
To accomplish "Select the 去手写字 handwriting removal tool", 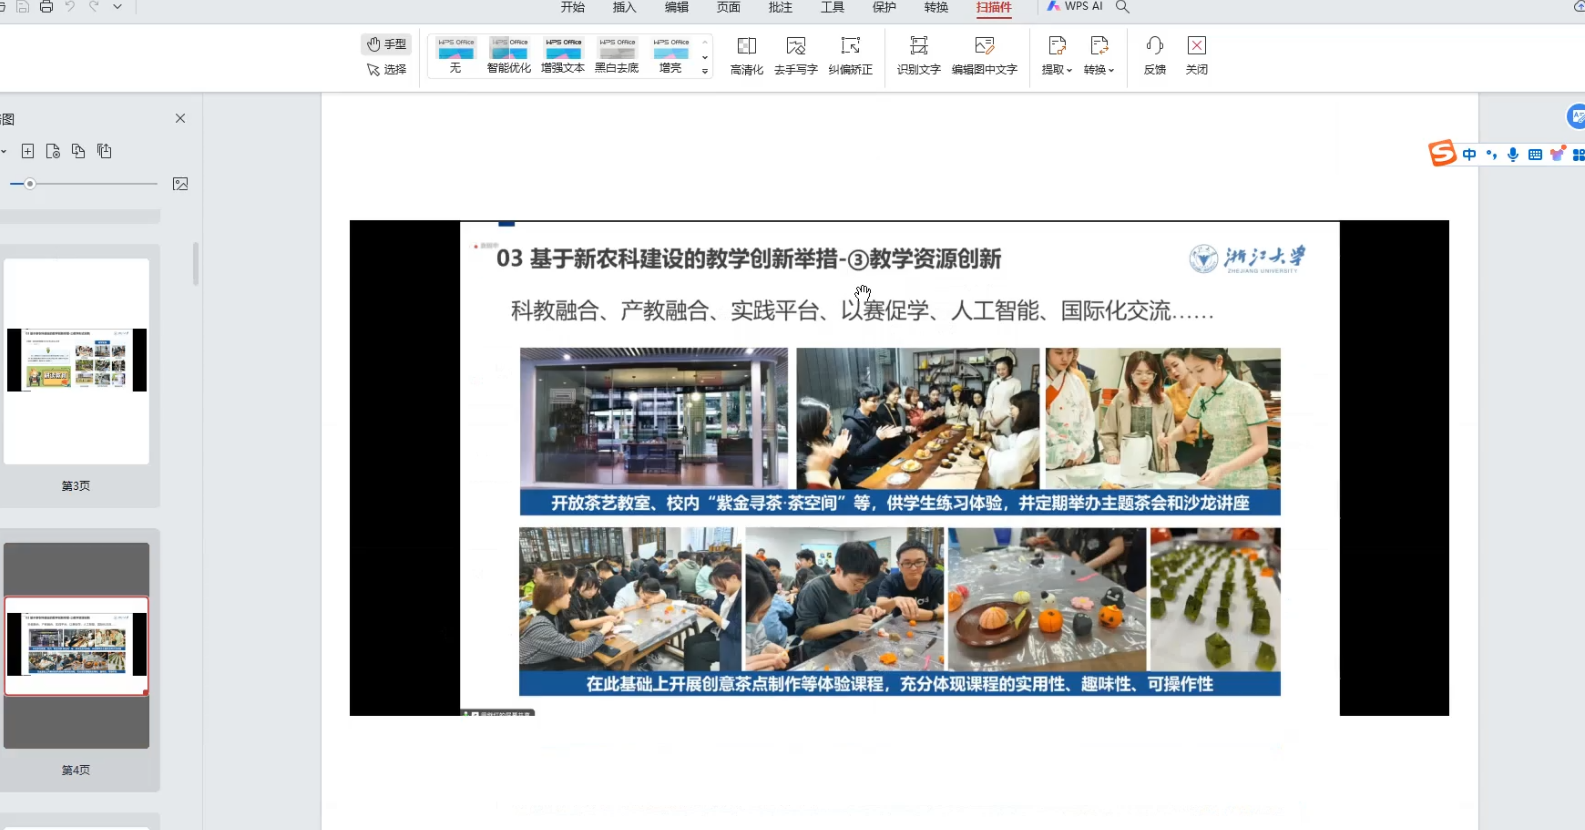I will (x=795, y=55).
